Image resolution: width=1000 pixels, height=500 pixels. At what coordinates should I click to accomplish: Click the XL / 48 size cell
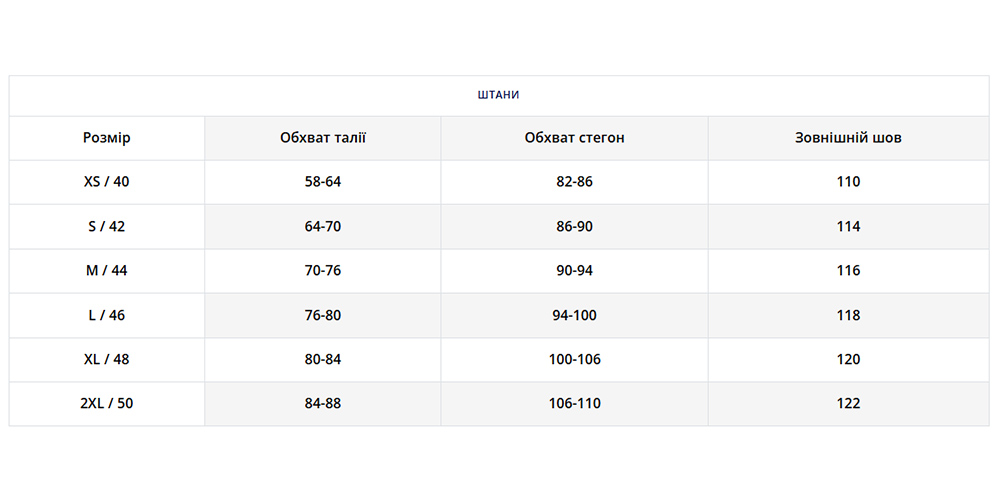[x=107, y=359]
